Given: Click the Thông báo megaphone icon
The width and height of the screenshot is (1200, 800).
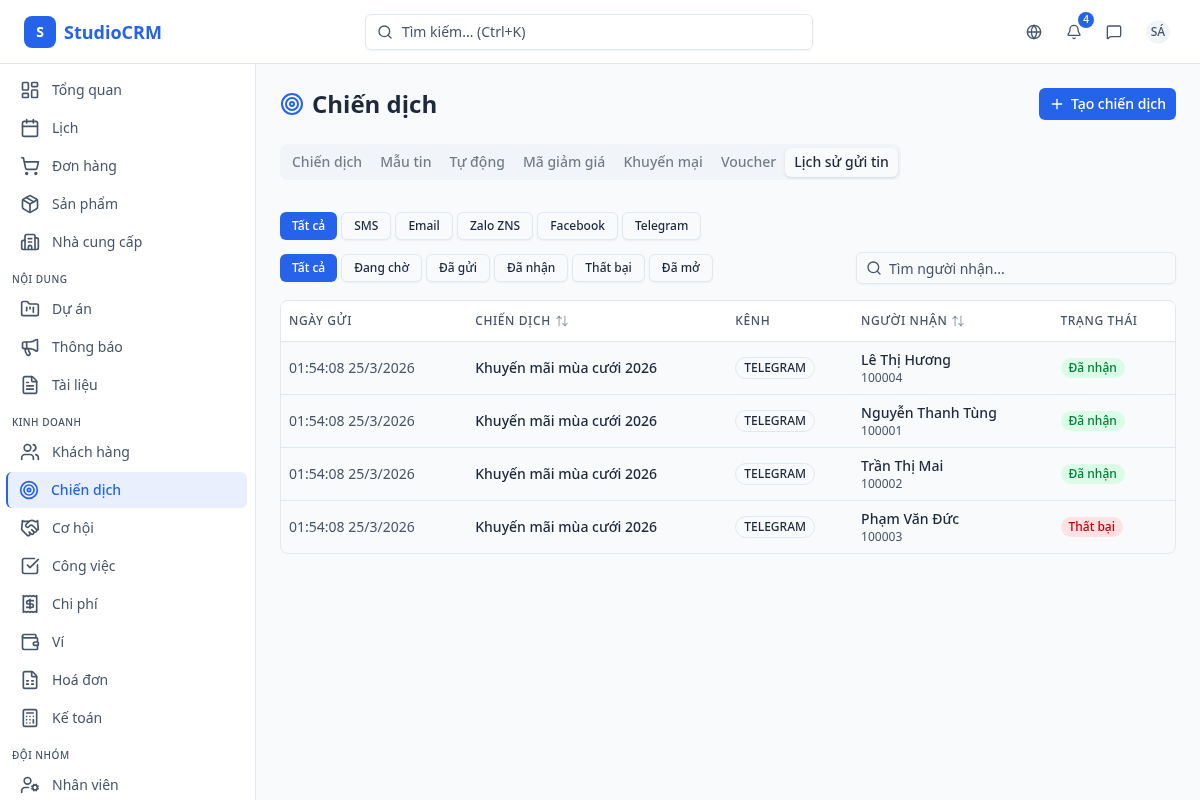Looking at the screenshot, I should pos(30,347).
